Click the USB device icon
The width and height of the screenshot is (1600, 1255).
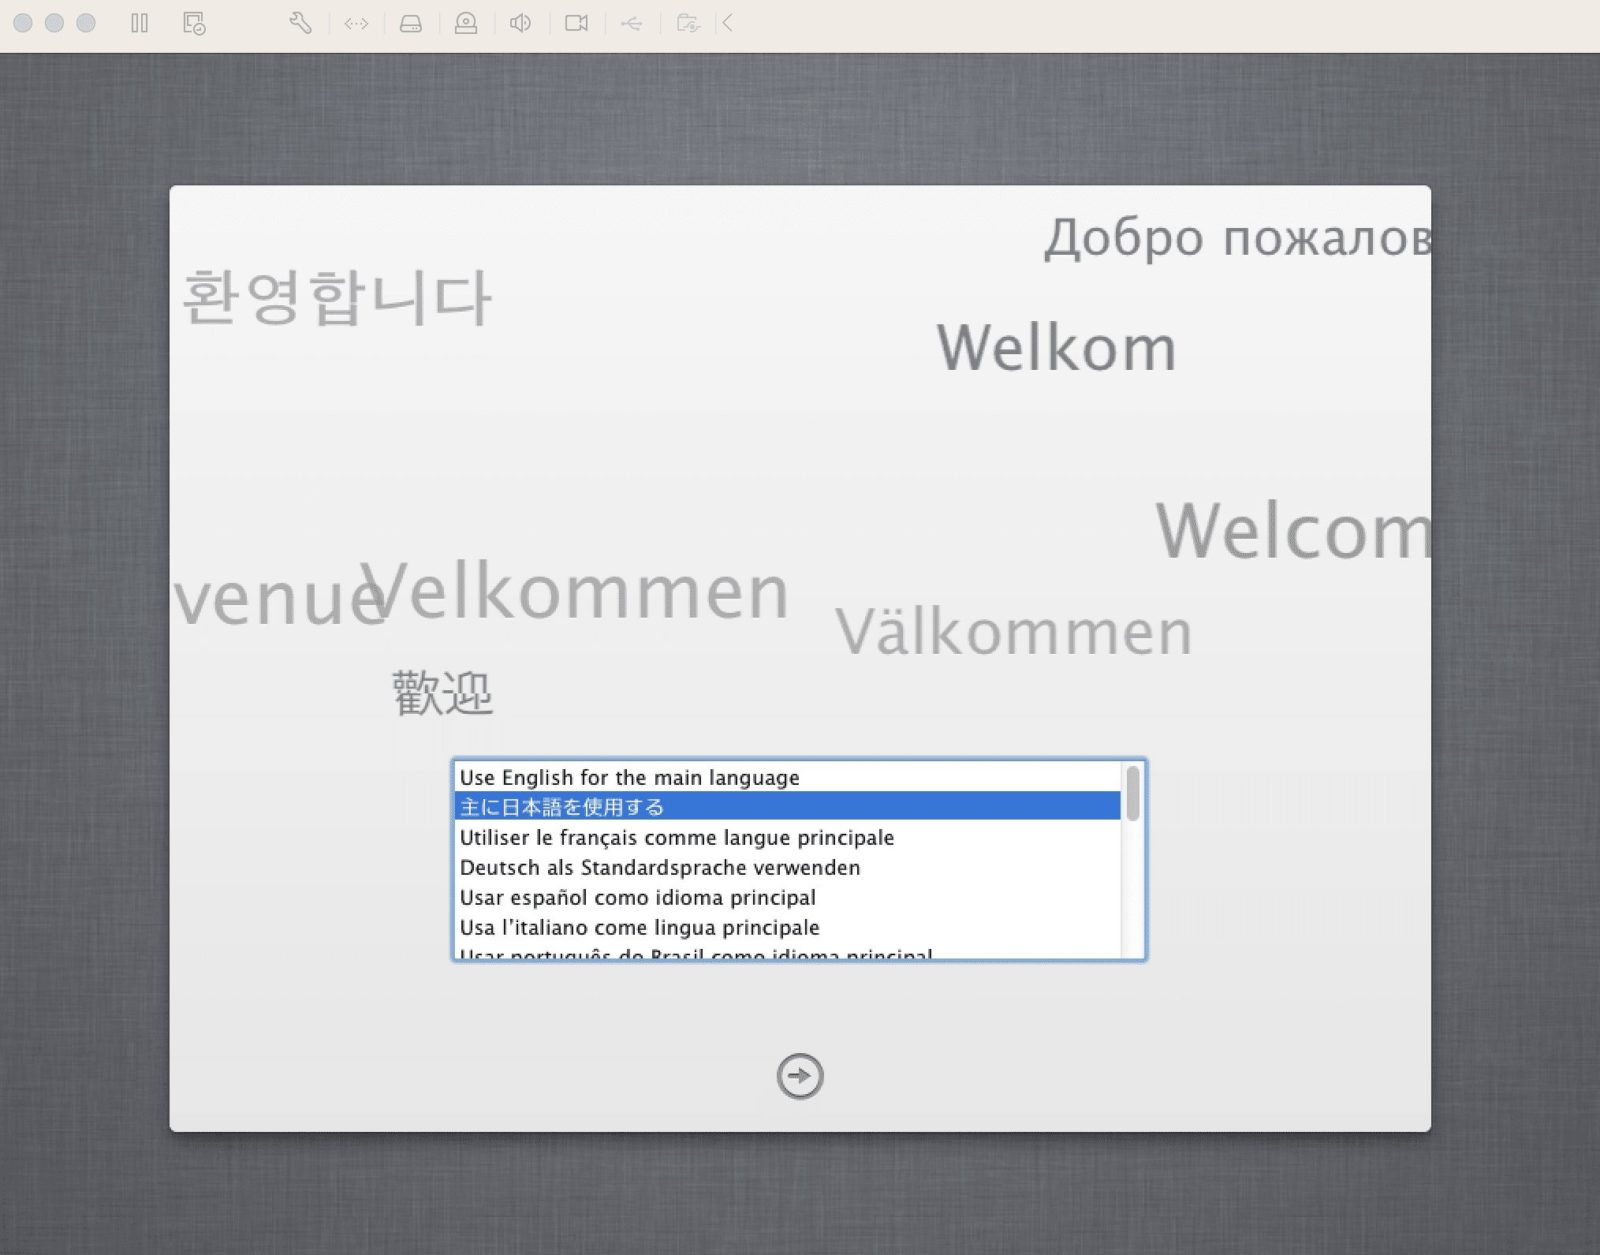click(x=631, y=23)
